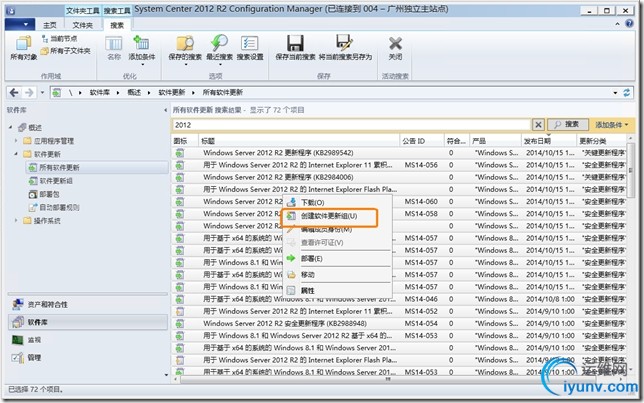This screenshot has width=644, height=403.
Task: Sort by the 公告 ID column header
Action: [x=421, y=141]
